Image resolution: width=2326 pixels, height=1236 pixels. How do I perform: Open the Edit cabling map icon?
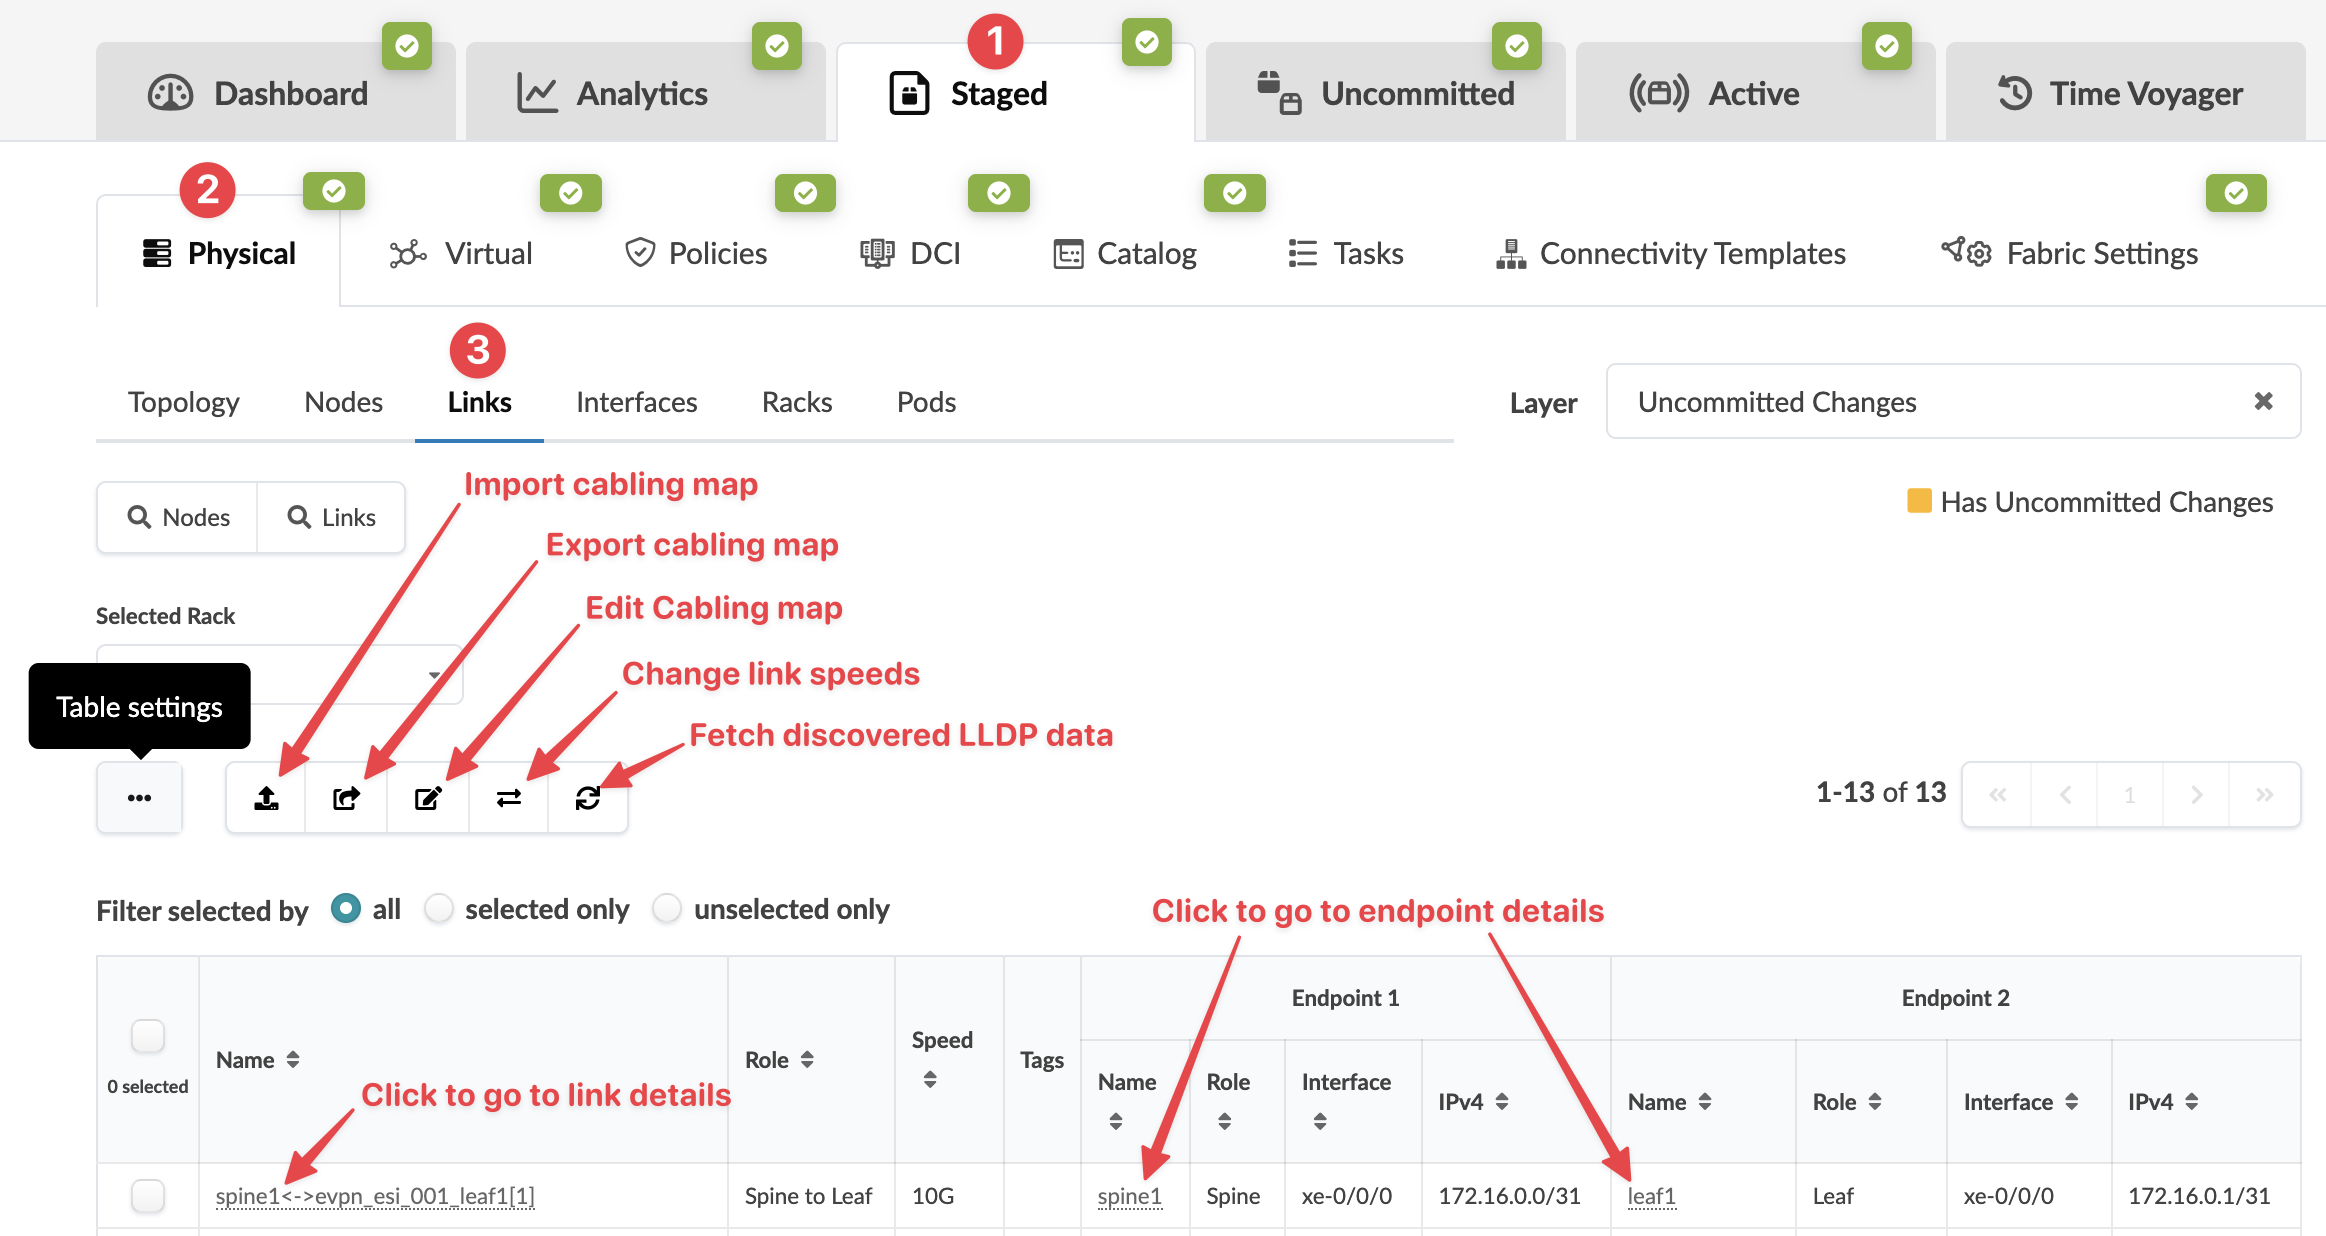point(428,797)
